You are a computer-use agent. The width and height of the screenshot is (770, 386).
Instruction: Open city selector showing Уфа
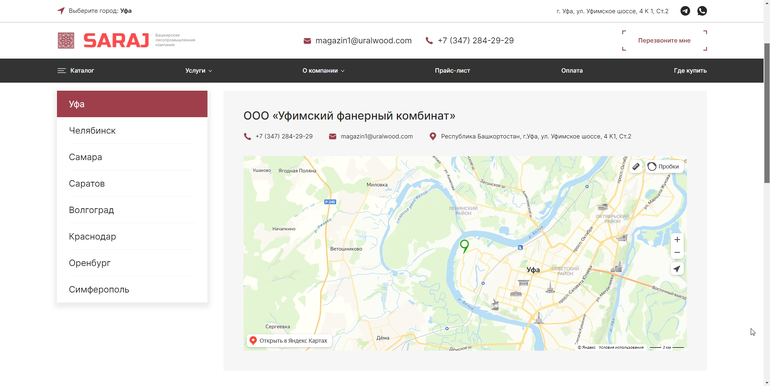pos(126,11)
